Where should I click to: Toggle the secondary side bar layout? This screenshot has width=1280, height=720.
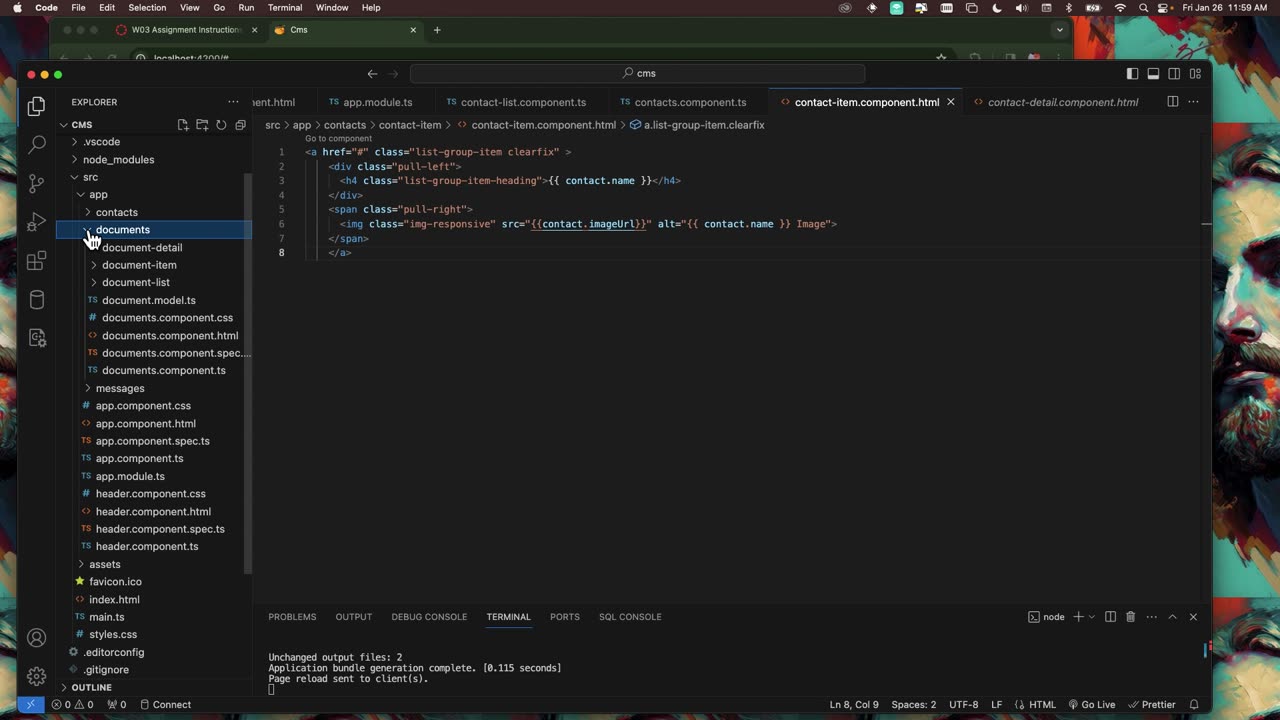[1174, 73]
